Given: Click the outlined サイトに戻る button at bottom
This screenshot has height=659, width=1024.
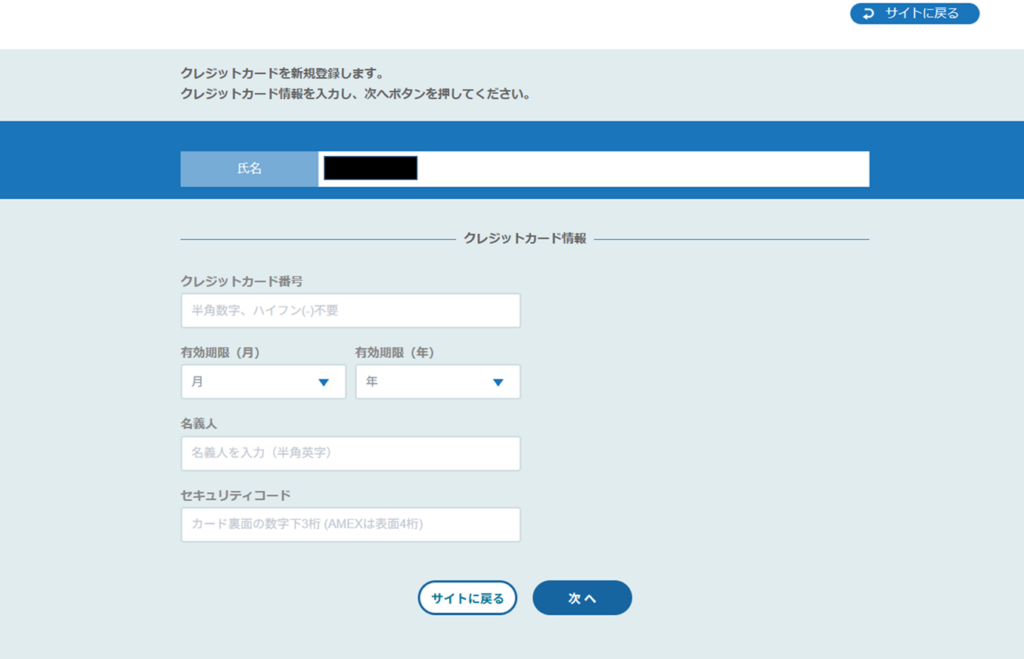Looking at the screenshot, I should (467, 598).
